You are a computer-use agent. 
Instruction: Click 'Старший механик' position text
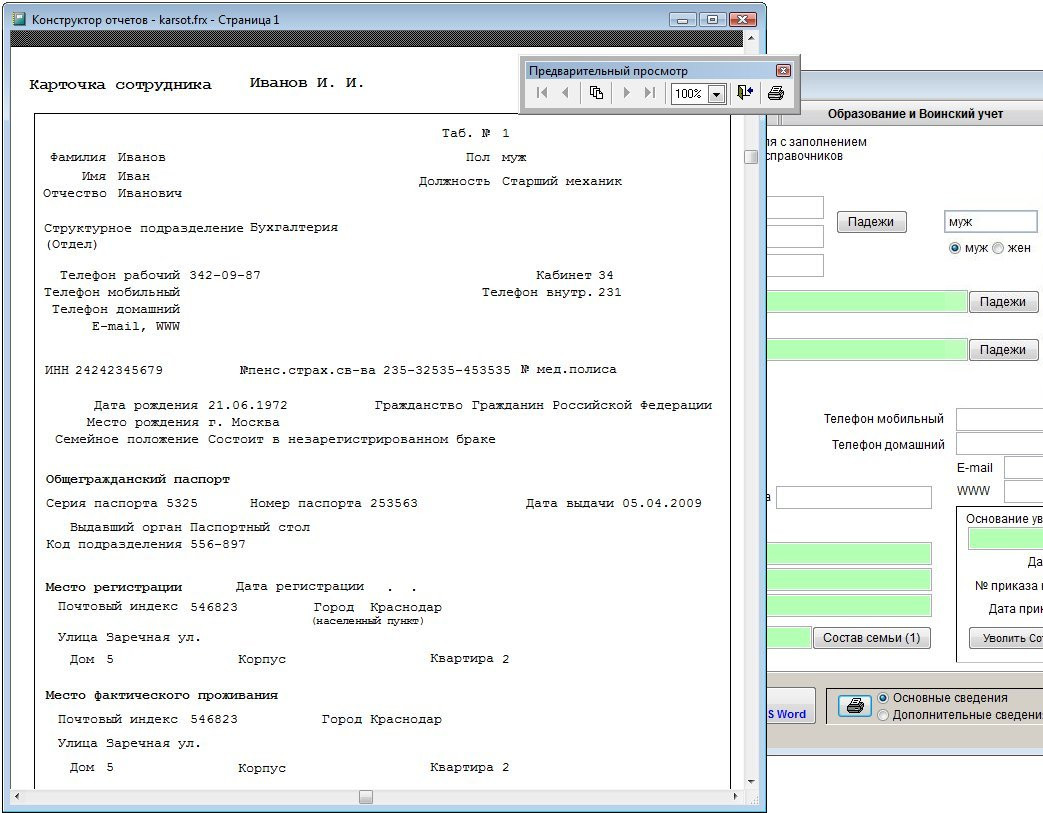(562, 181)
